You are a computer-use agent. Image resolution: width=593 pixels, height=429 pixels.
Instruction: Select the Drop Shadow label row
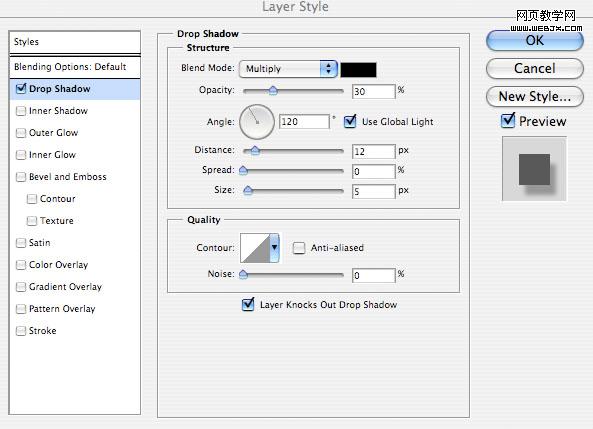tap(75, 89)
